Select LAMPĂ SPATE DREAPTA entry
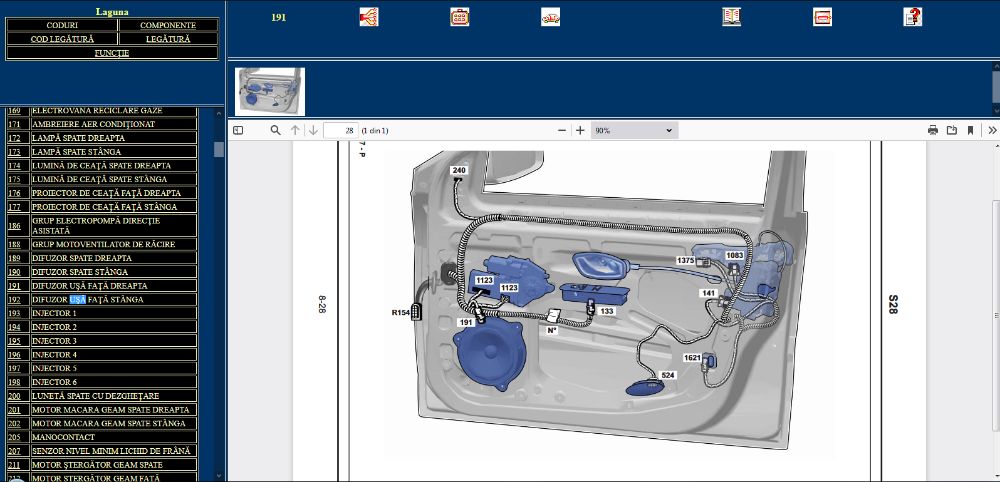This screenshot has width=1000, height=482. click(114, 138)
